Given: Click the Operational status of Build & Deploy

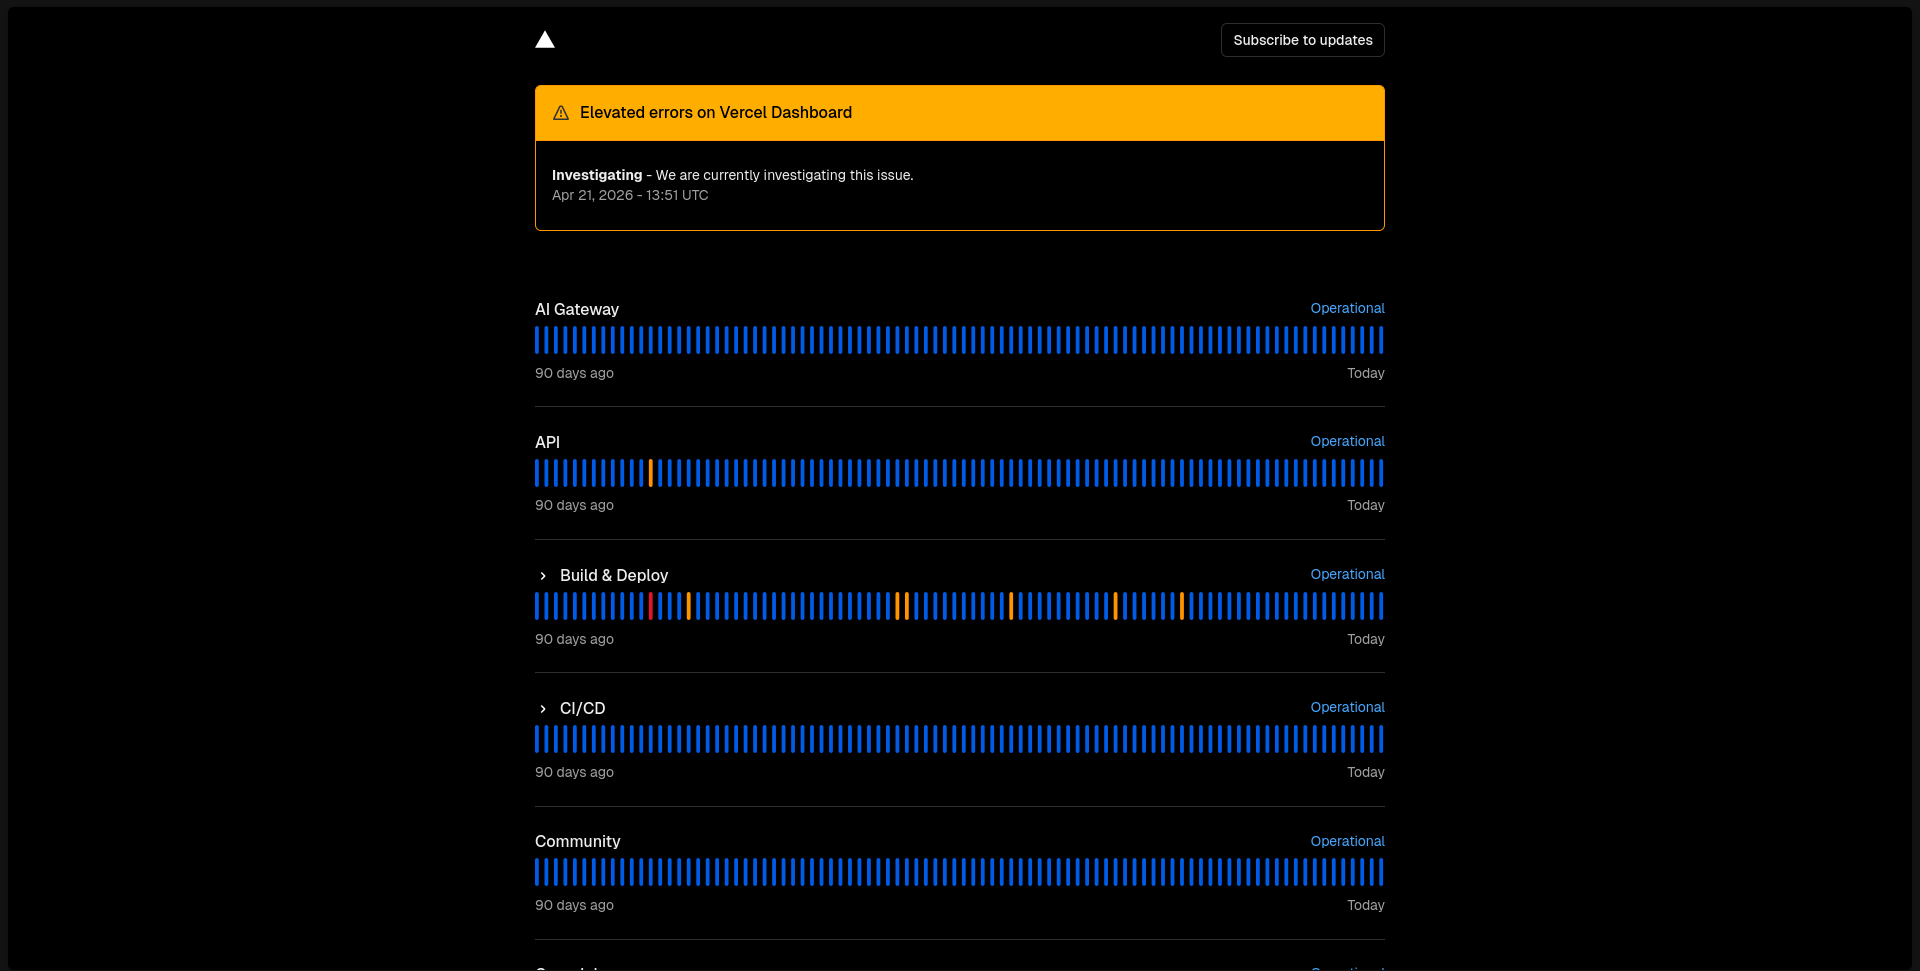Looking at the screenshot, I should point(1348,574).
